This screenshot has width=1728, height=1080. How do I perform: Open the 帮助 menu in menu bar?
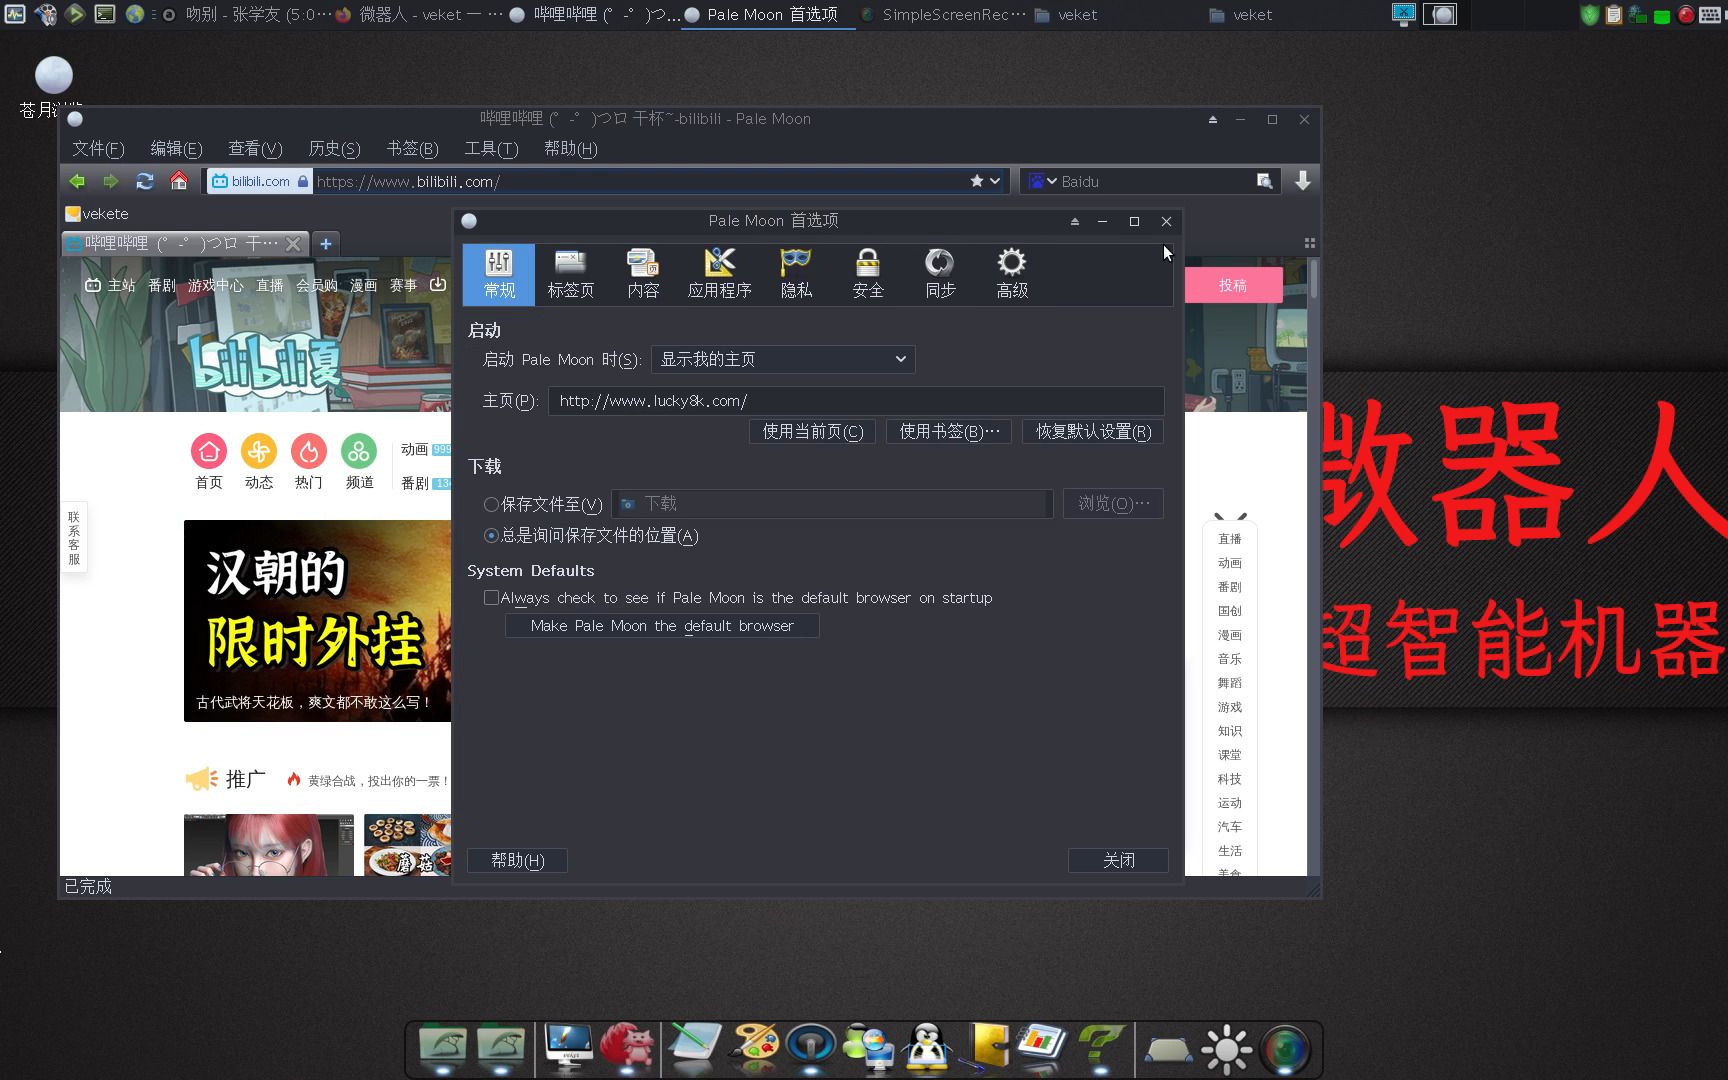pos(570,148)
